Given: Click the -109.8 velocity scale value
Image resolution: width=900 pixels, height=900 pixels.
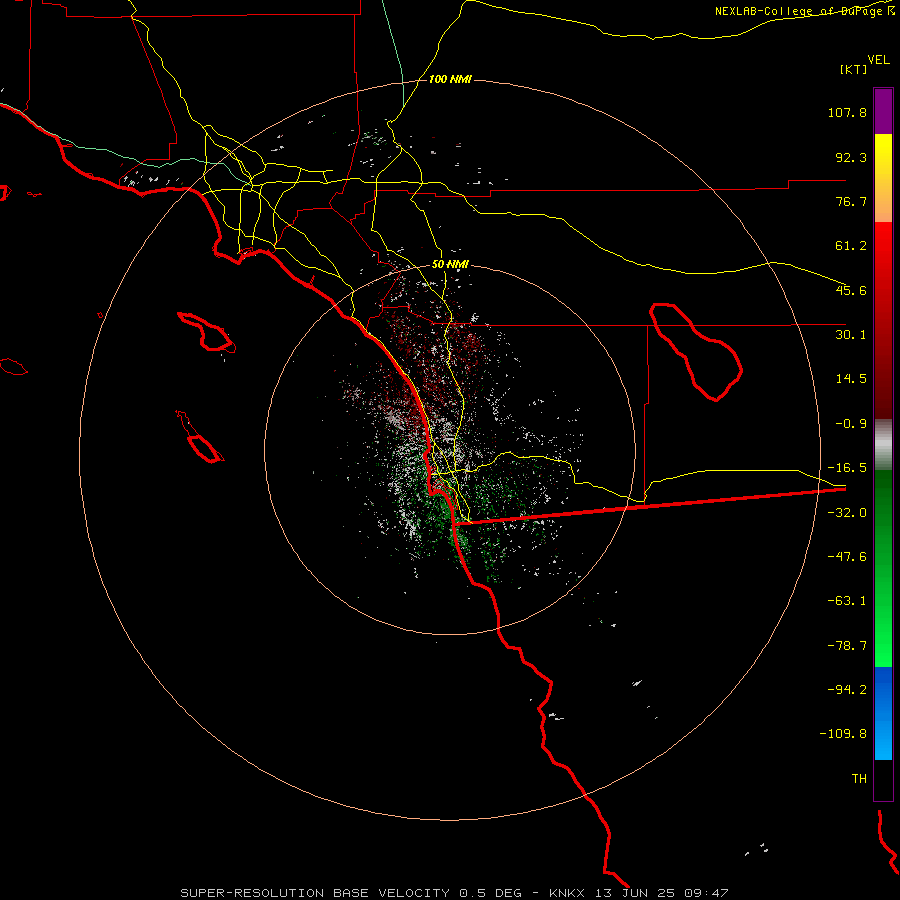Looking at the screenshot, I should tap(843, 734).
